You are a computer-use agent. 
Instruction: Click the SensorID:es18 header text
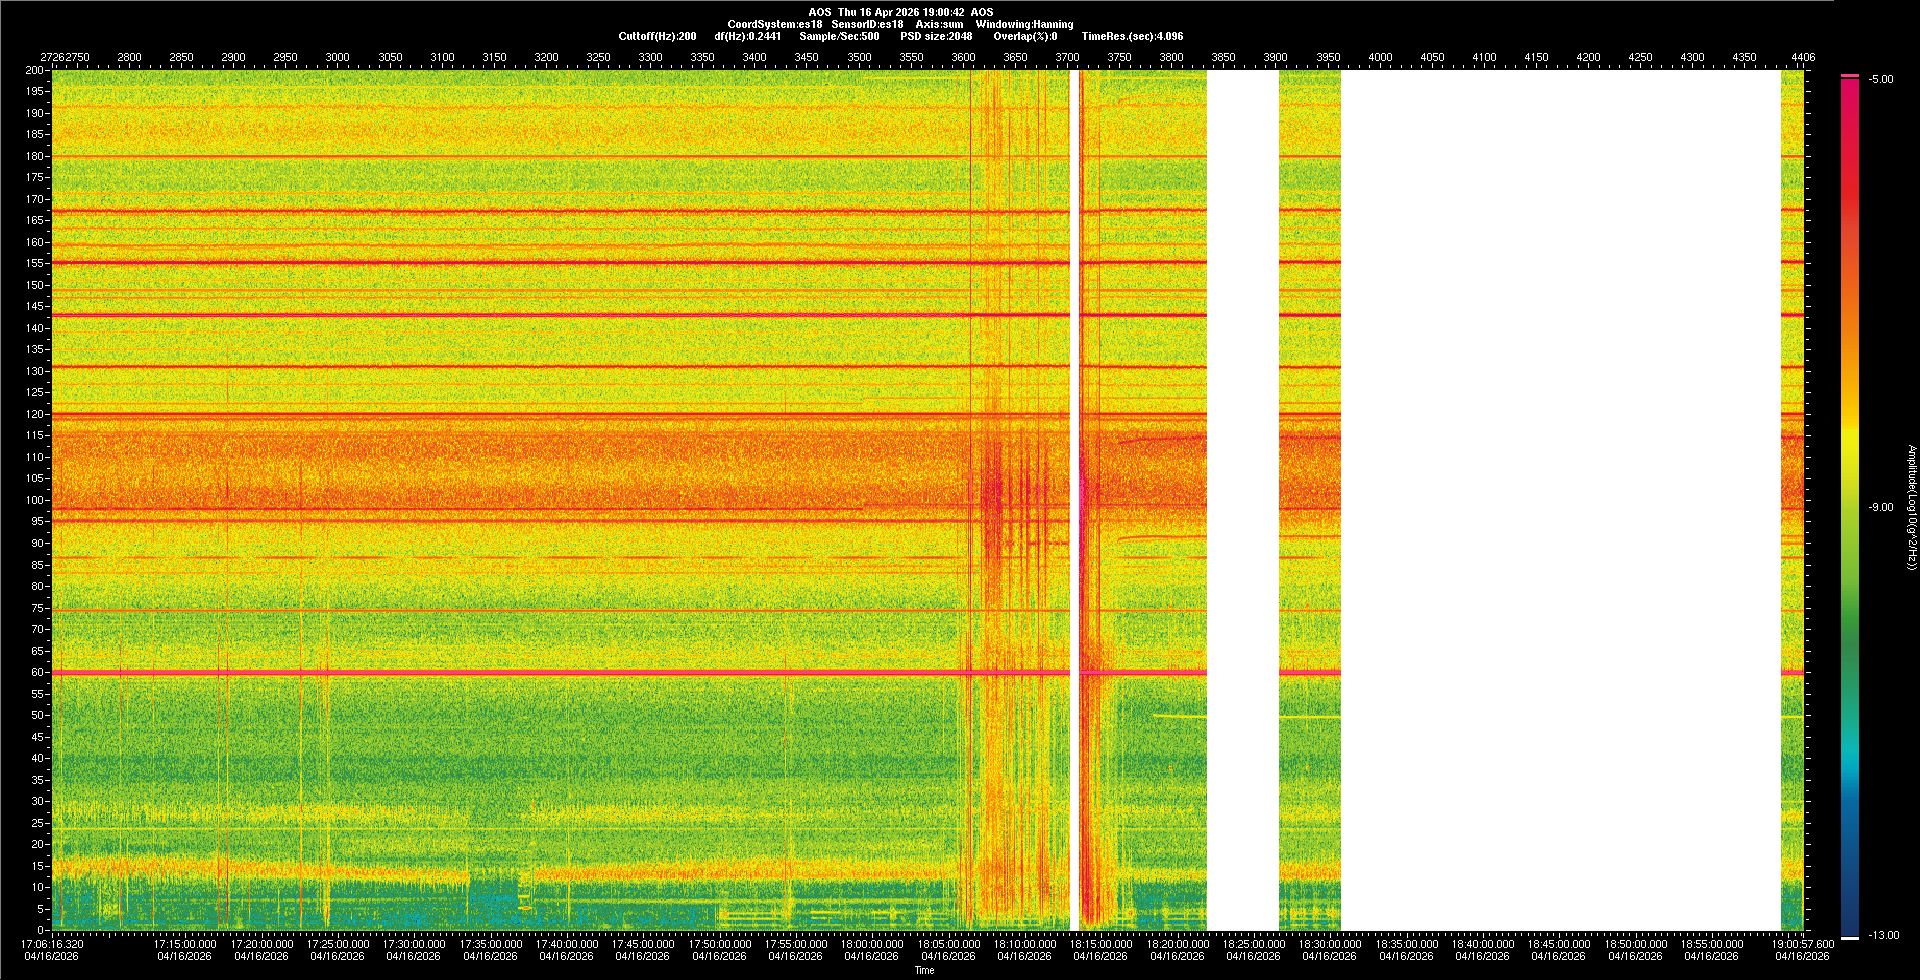pos(867,24)
